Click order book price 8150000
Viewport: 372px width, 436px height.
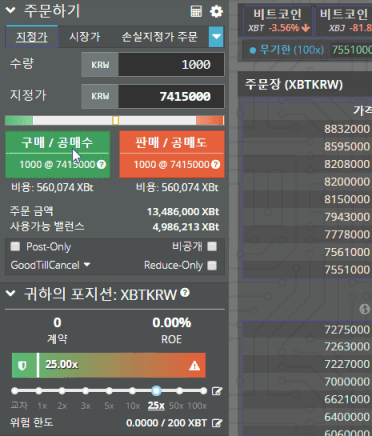[x=347, y=199]
